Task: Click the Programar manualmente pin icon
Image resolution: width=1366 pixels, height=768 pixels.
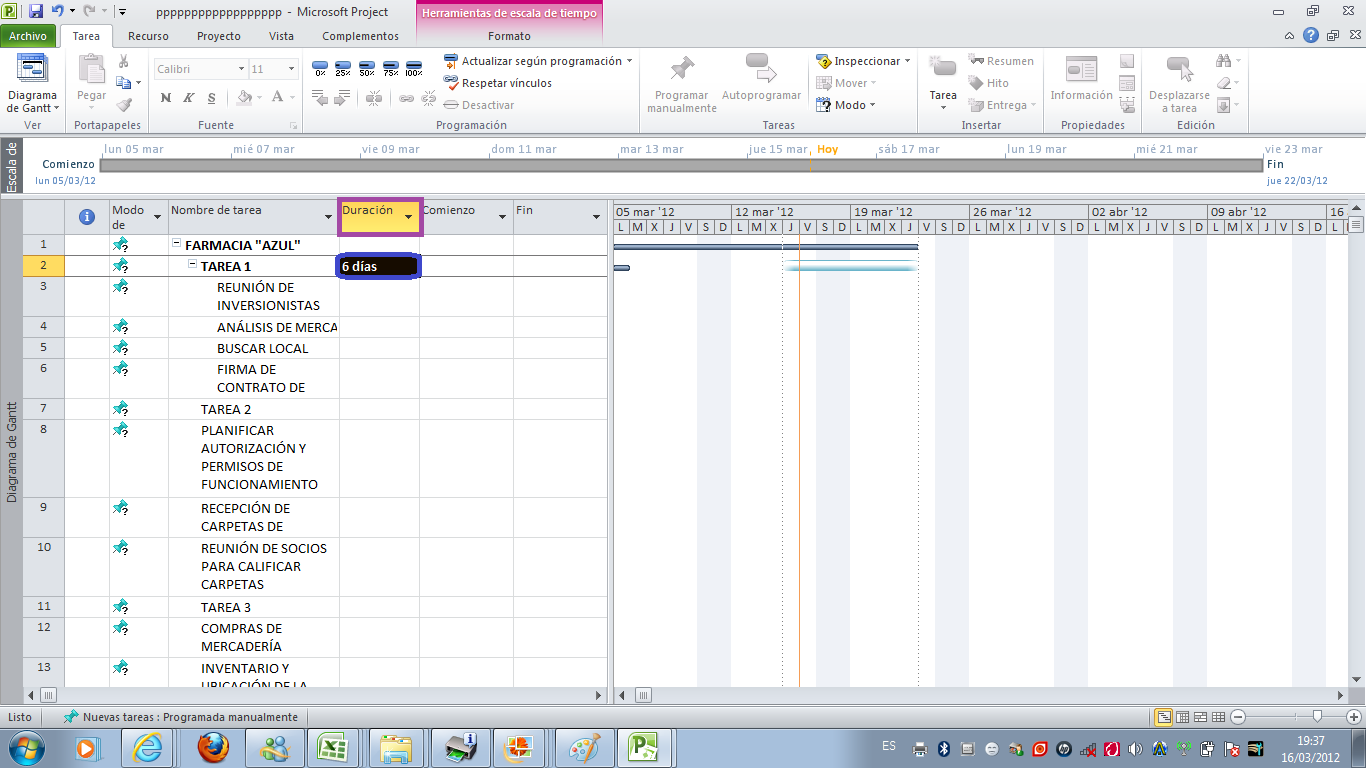Action: (682, 69)
